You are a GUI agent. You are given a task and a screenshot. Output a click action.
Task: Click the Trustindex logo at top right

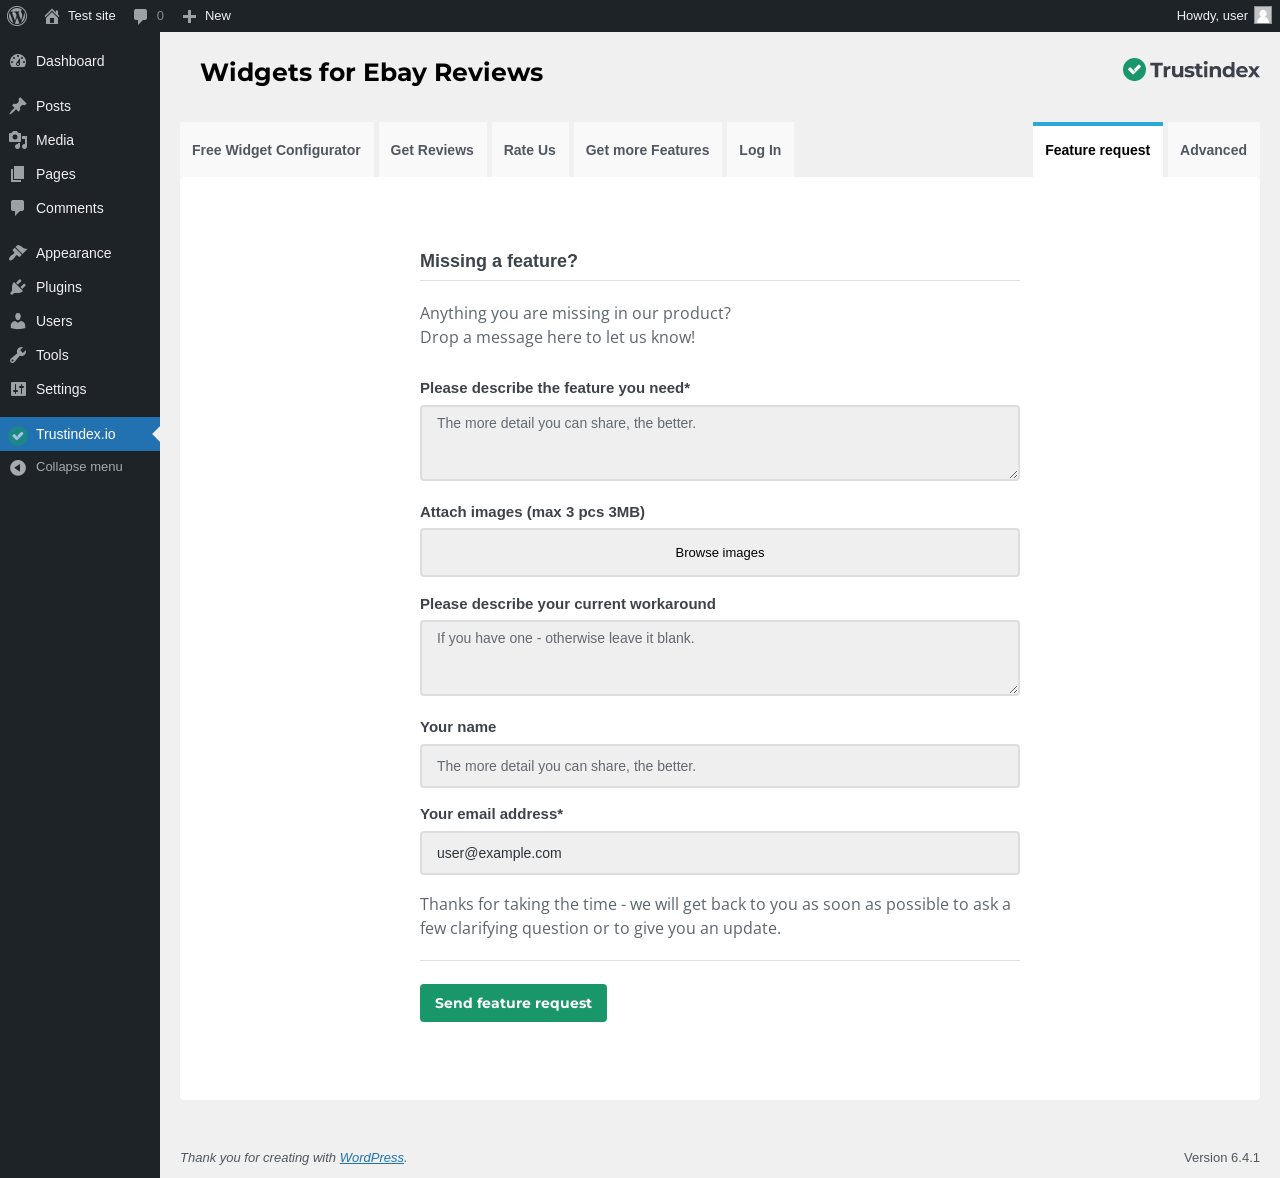[x=1190, y=70]
